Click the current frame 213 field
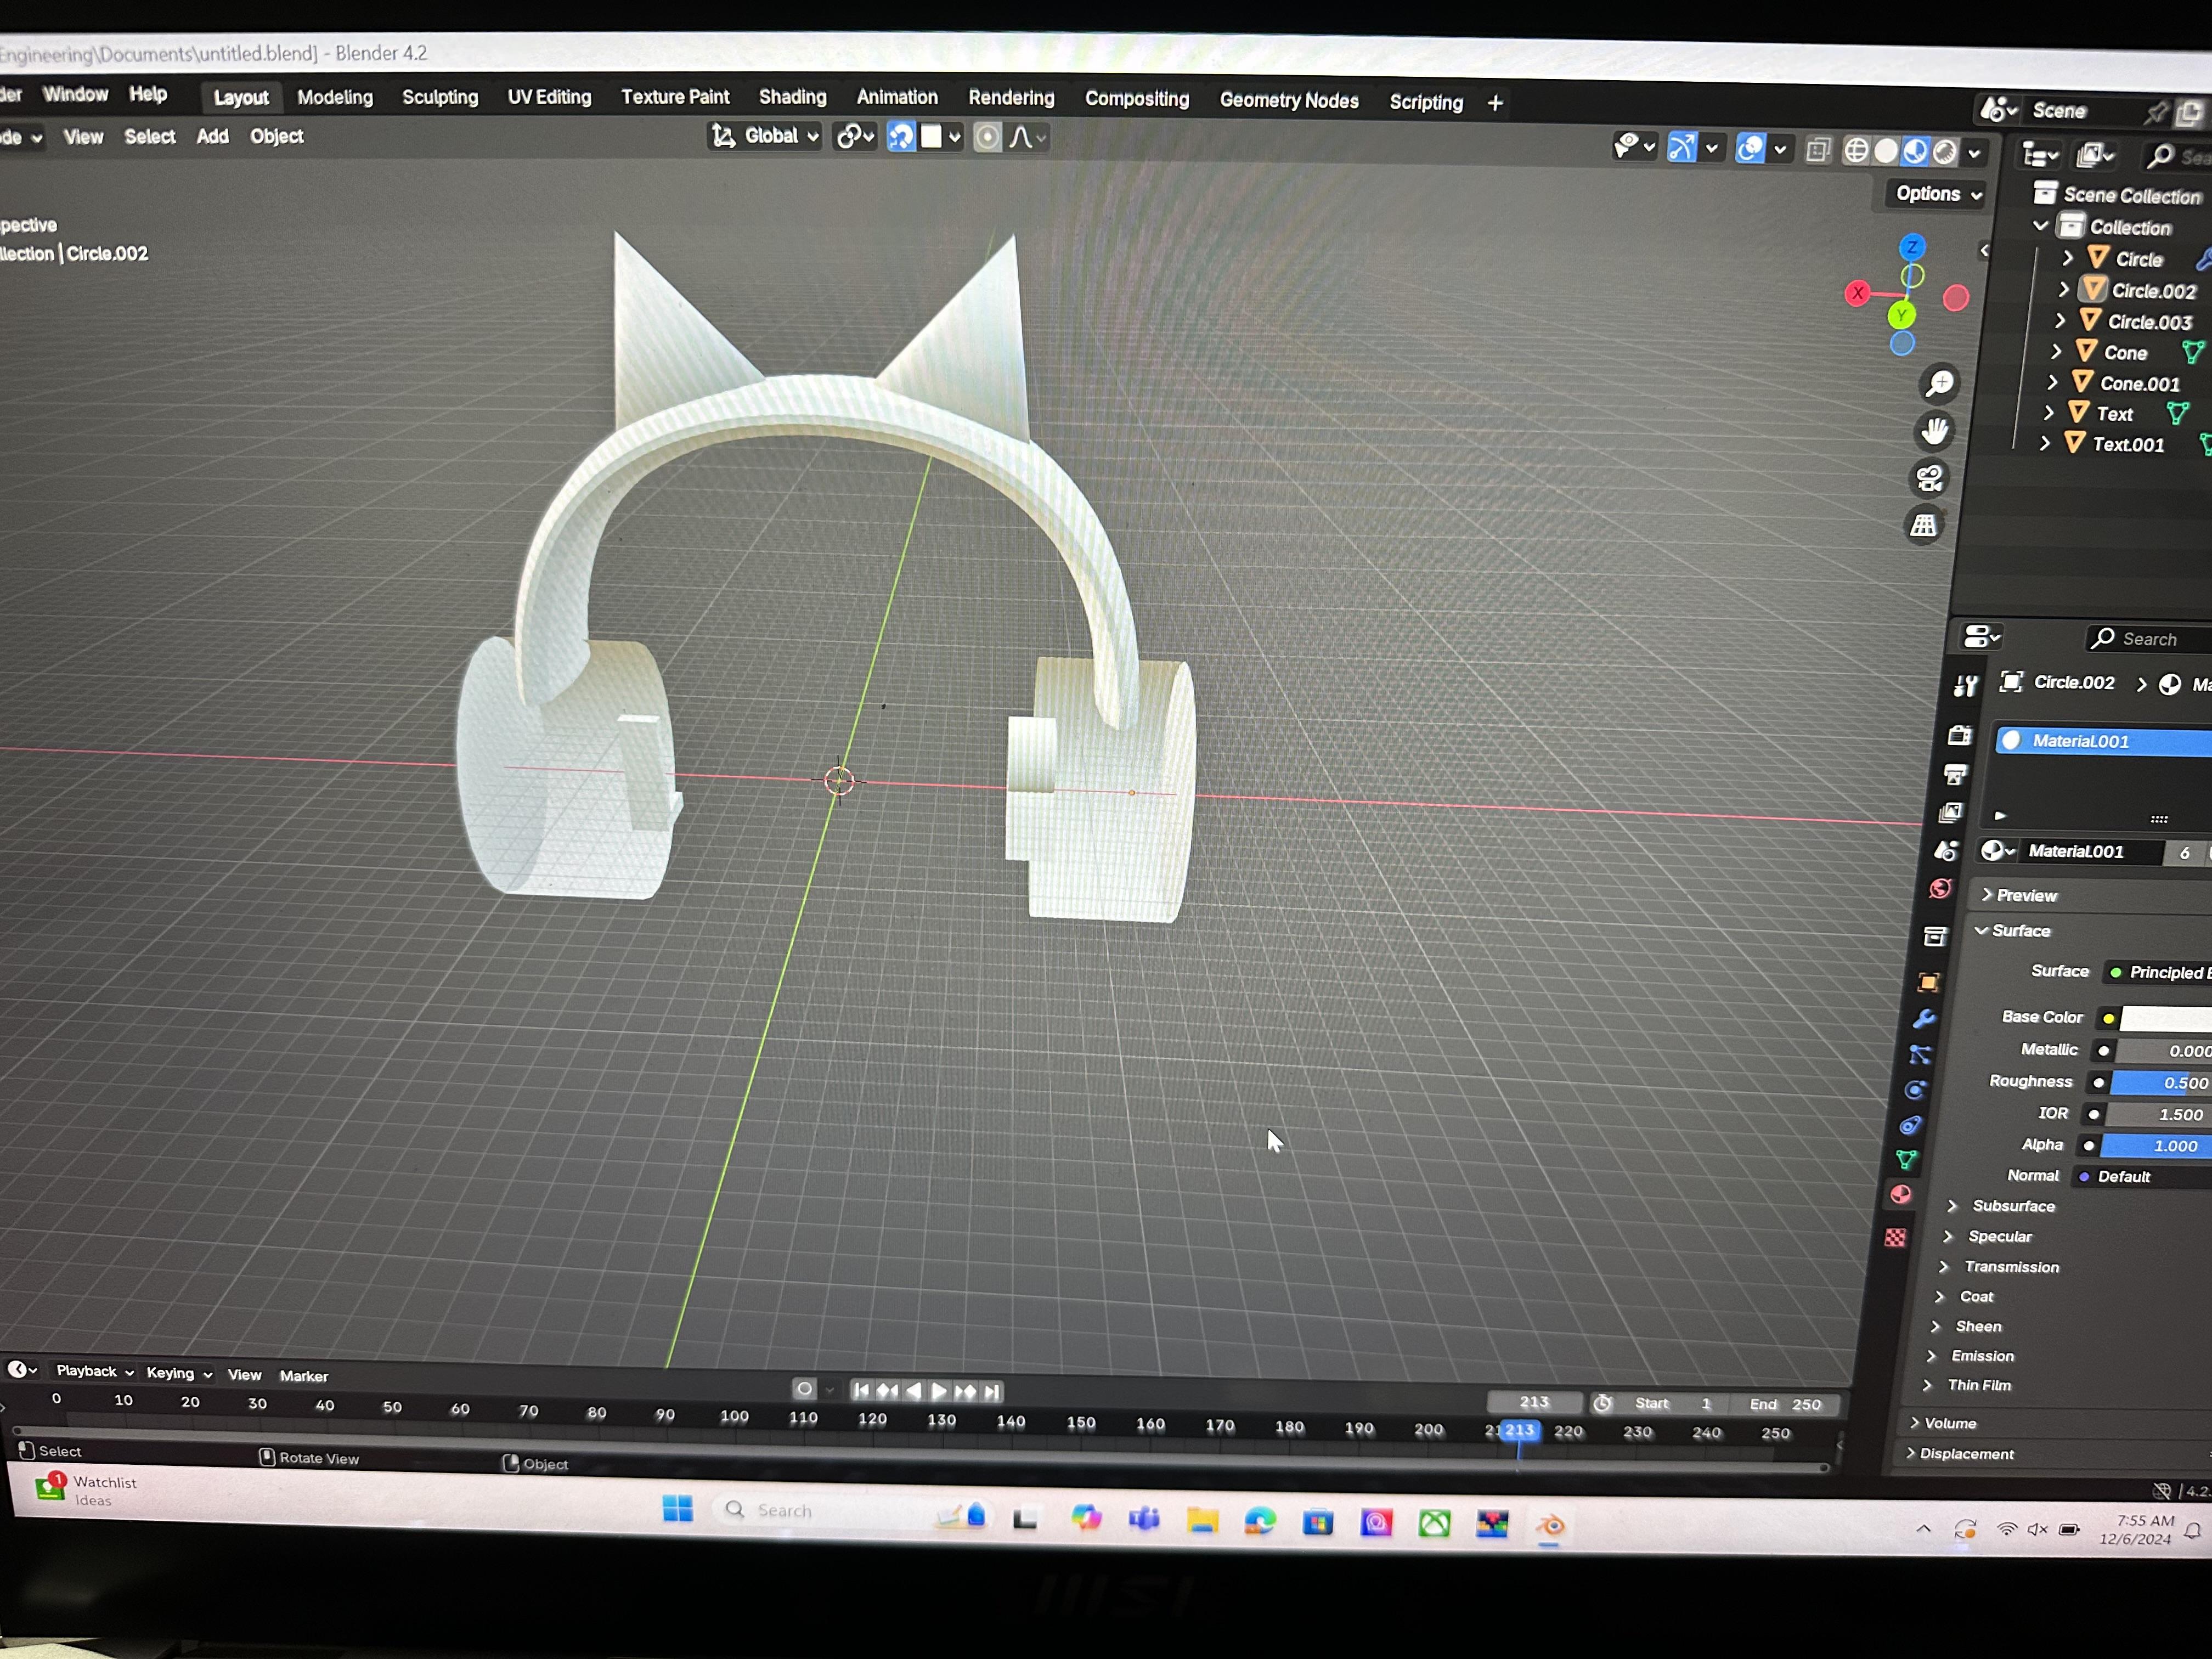Screen dimensions: 2212x1659 1534,1402
